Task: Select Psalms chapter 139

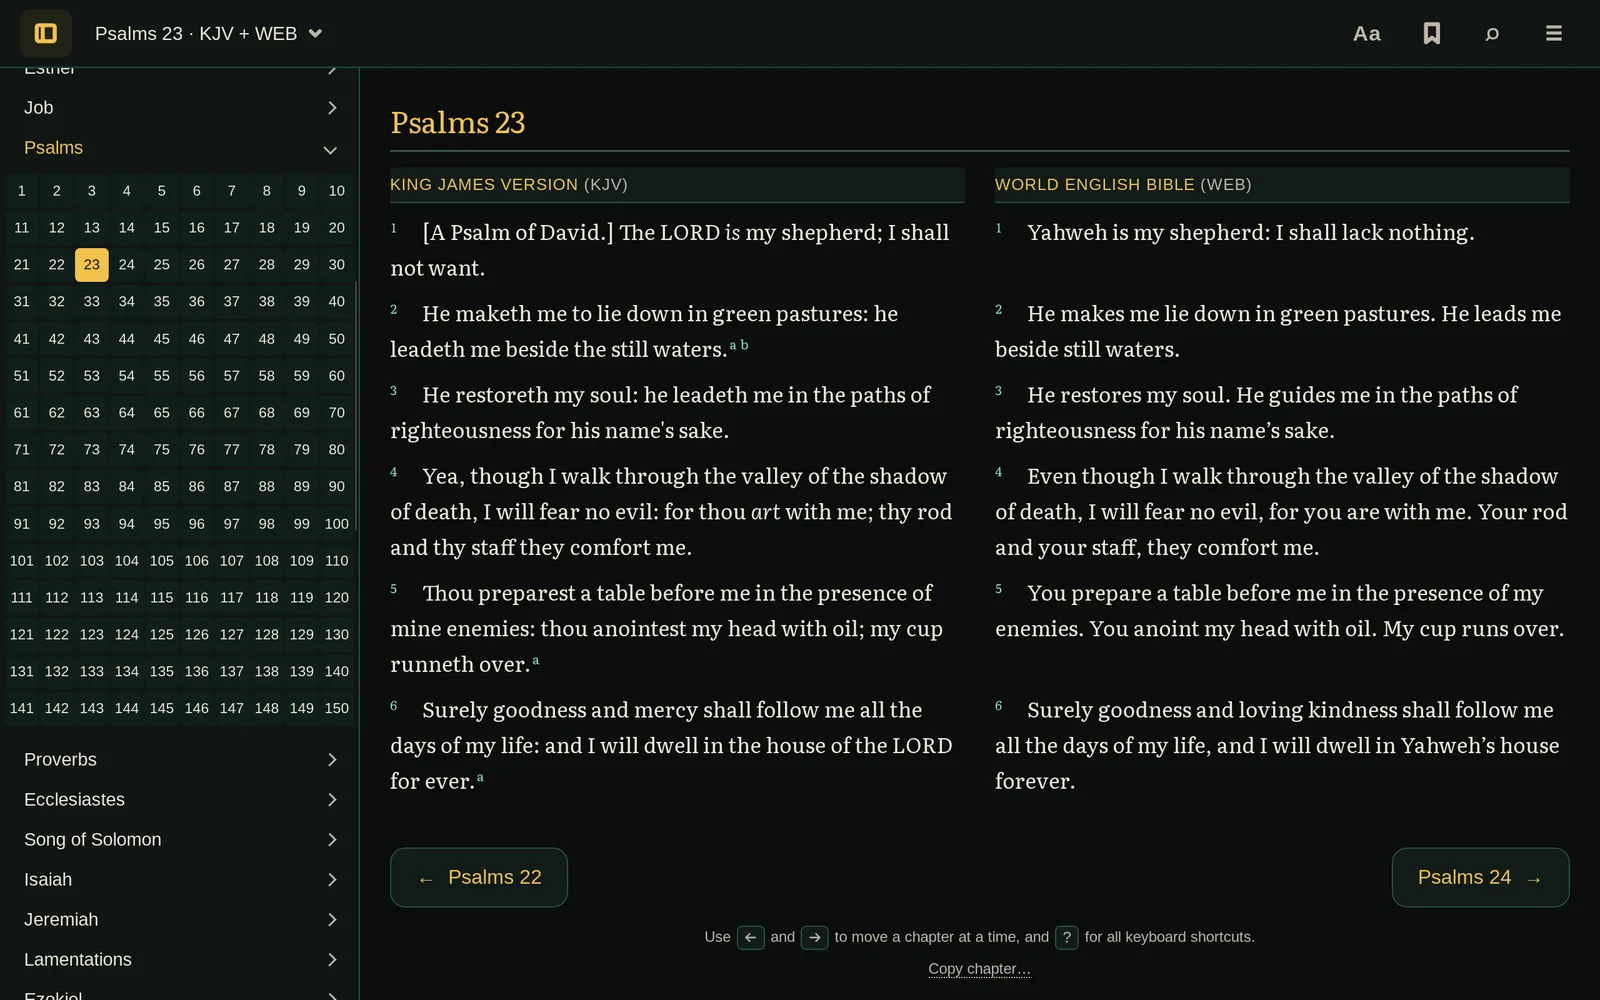Action: click(302, 672)
